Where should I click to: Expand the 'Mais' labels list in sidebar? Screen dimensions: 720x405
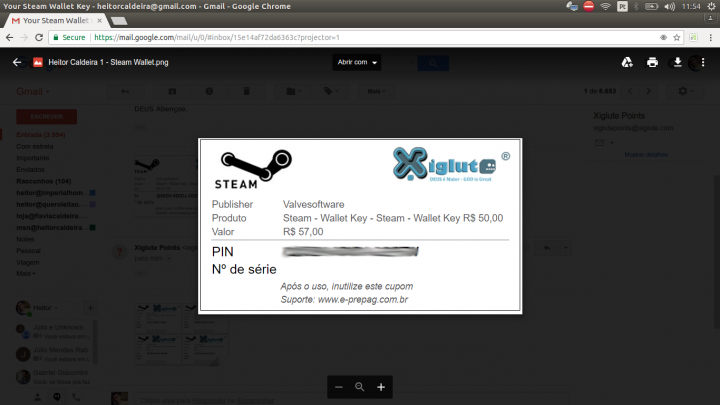tap(26, 274)
